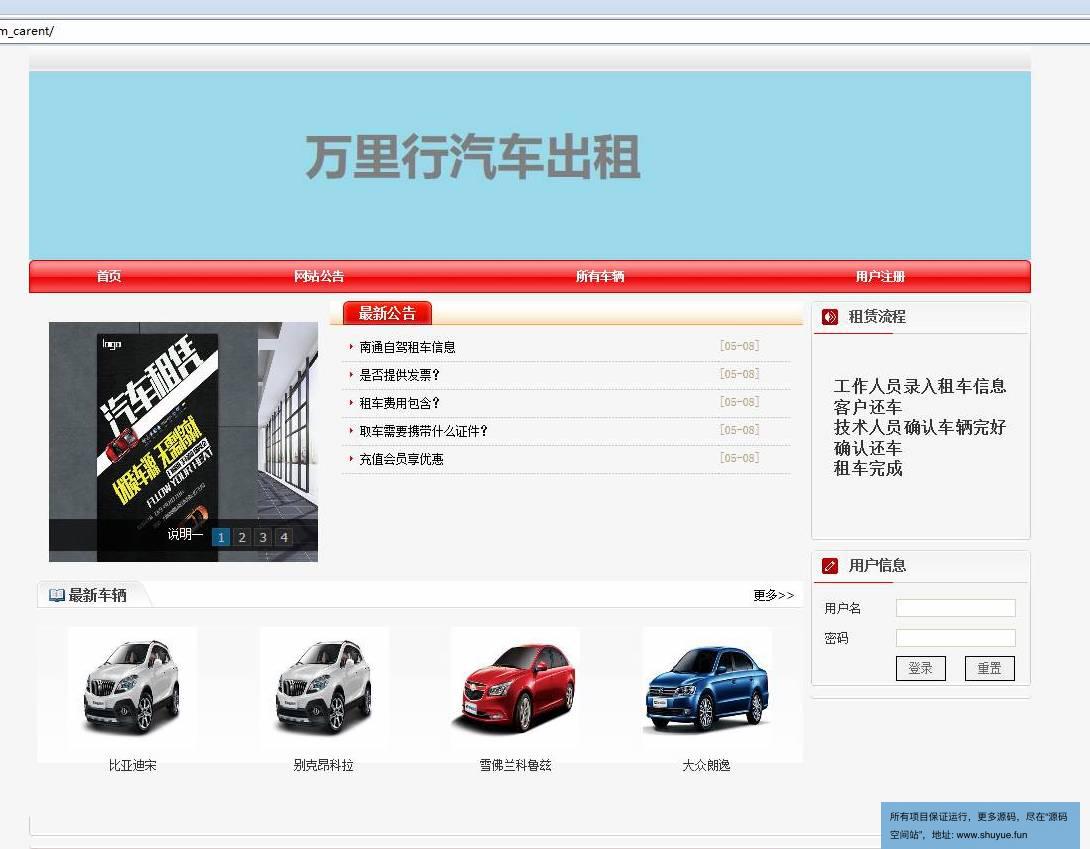
Task: Open announcement 南通自驾租车信息
Action: pos(407,347)
